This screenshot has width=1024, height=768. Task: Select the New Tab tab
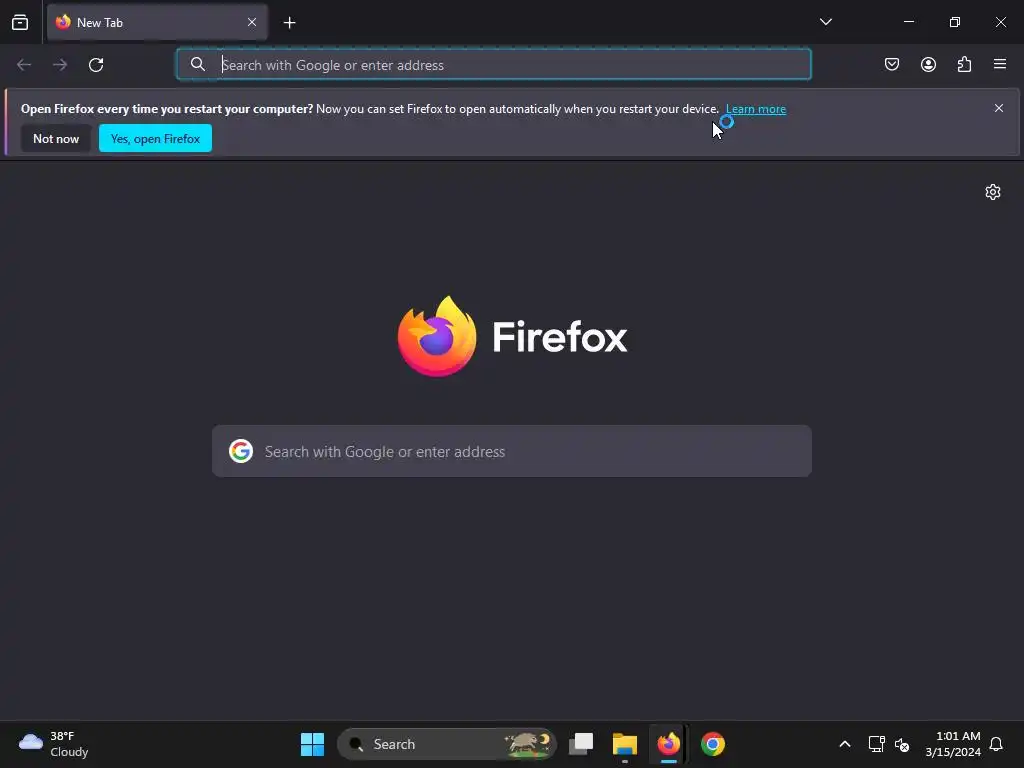(x=157, y=22)
